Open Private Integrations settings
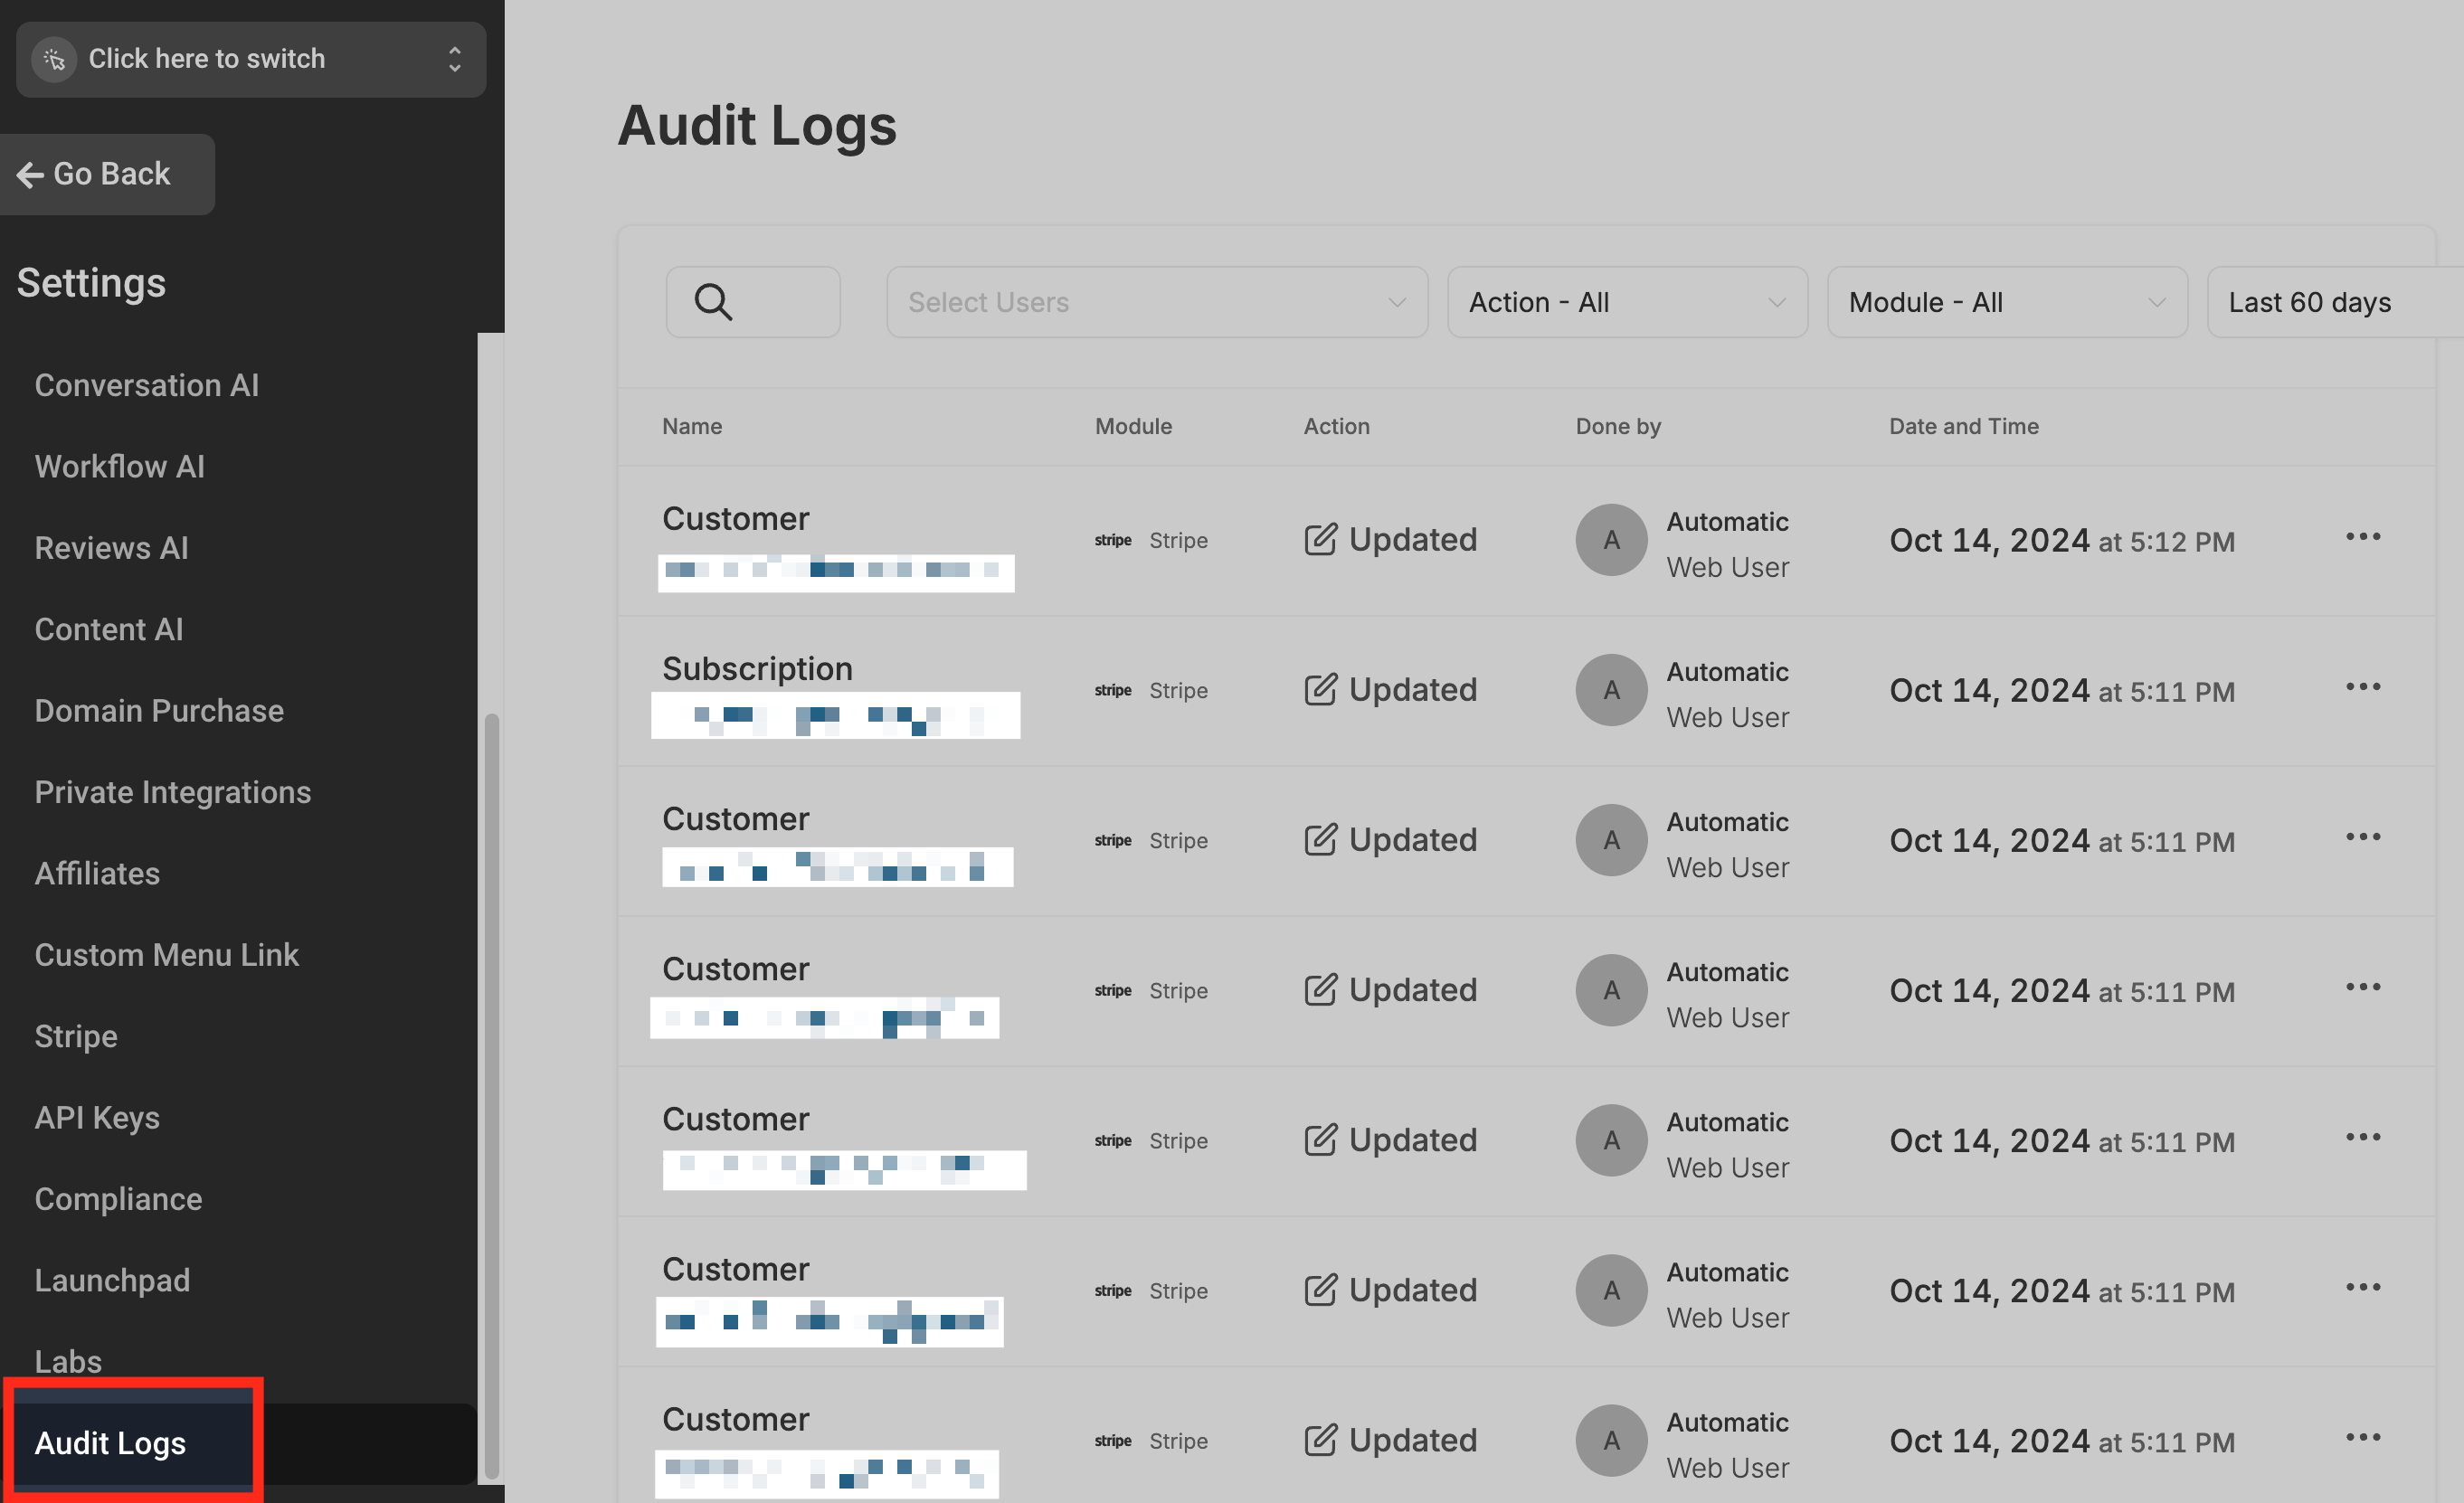2464x1503 pixels. (173, 792)
